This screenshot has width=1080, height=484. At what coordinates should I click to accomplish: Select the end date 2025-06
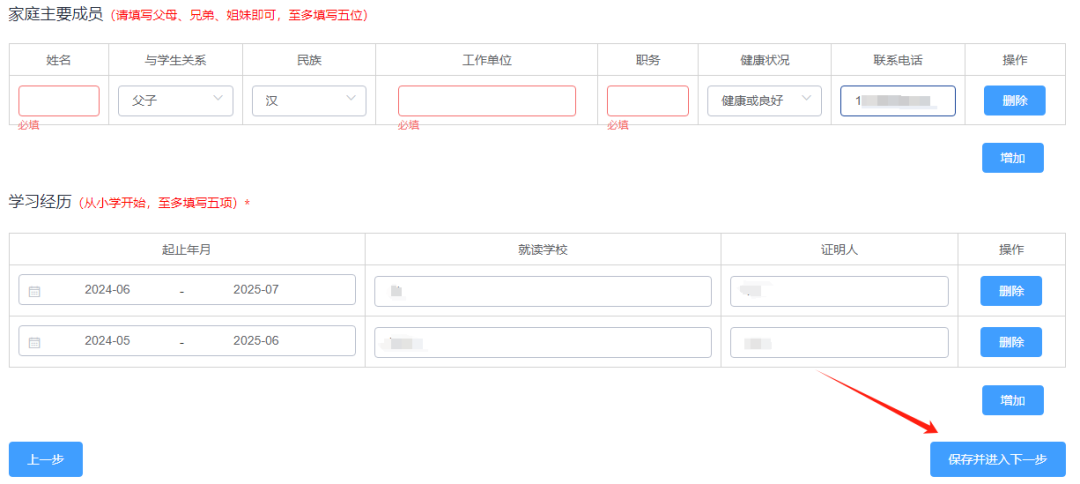coord(256,341)
